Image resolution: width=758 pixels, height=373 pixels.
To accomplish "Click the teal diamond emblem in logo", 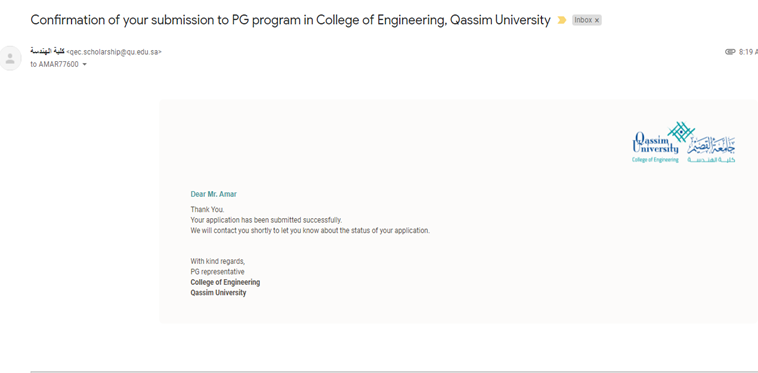I will (681, 131).
